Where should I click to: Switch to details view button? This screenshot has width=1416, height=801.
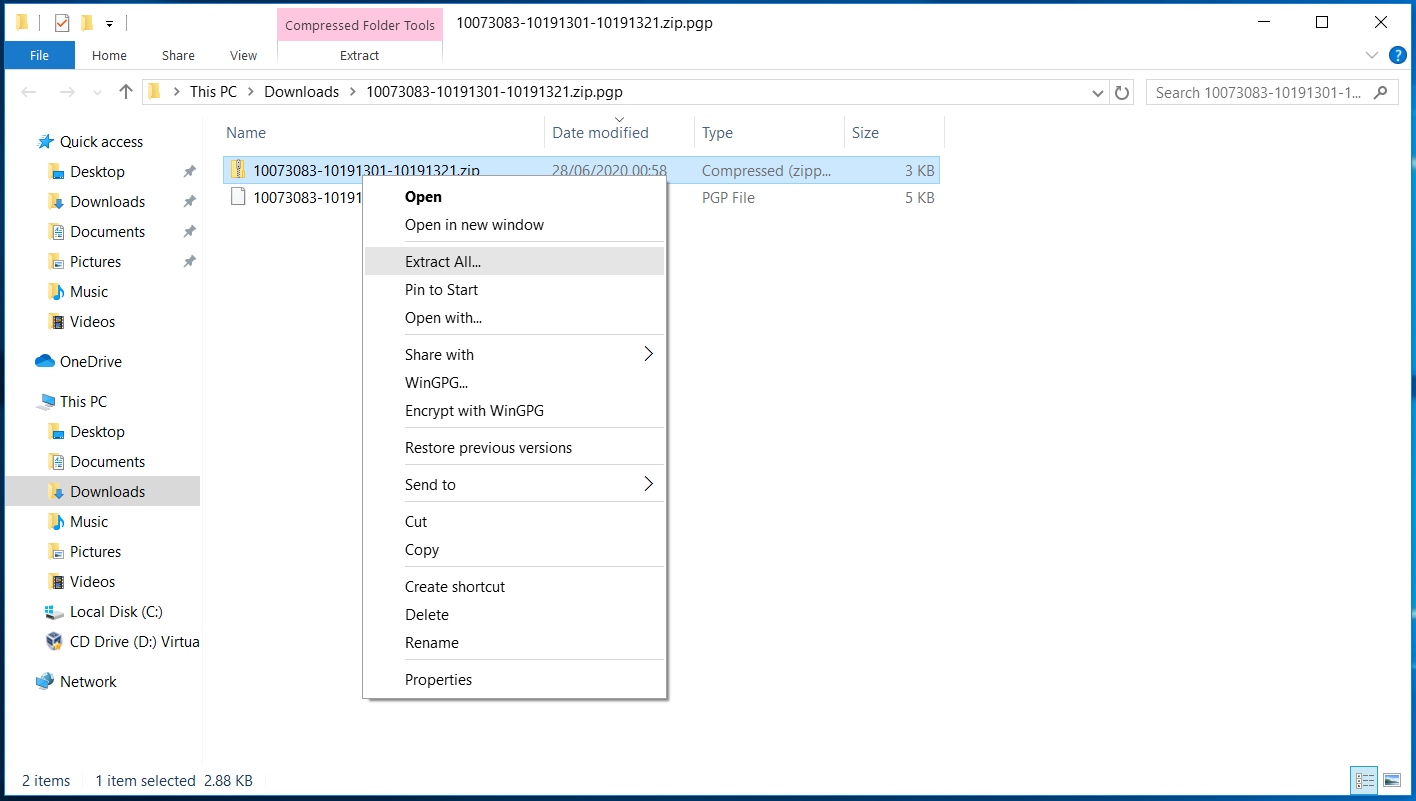[1363, 780]
